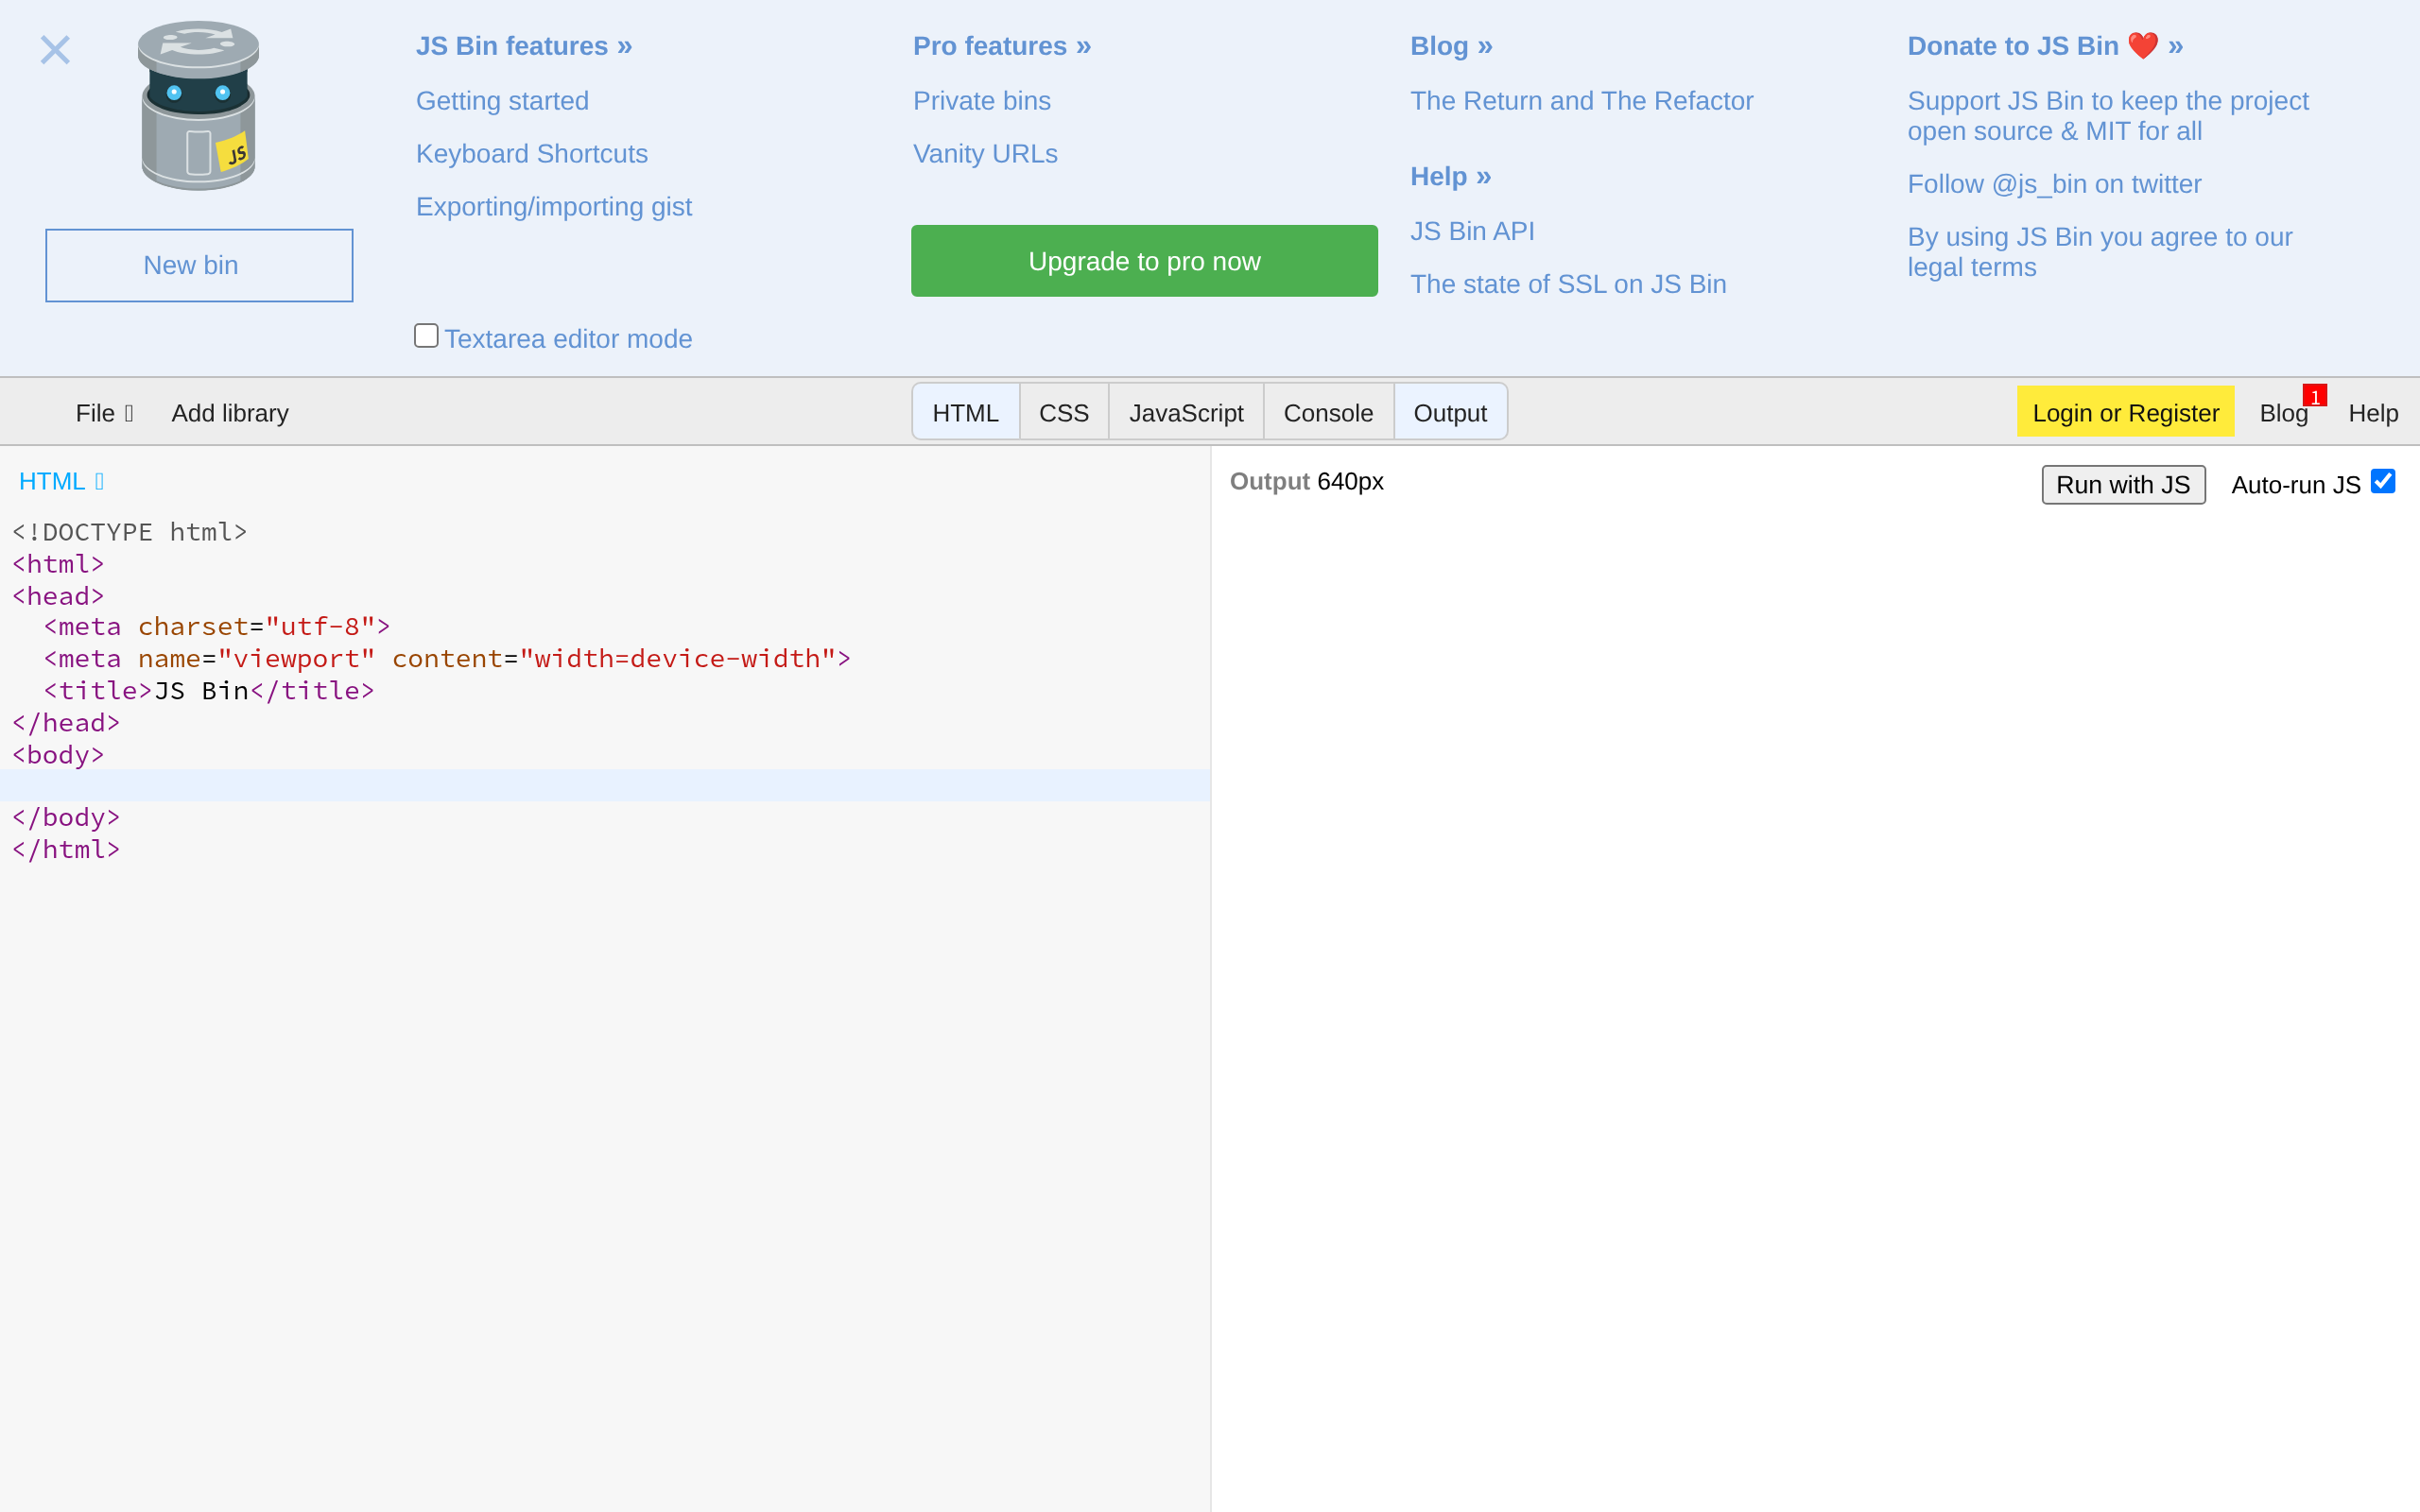2420x1512 pixels.
Task: Click Upgrade to pro now button
Action: tap(1144, 261)
